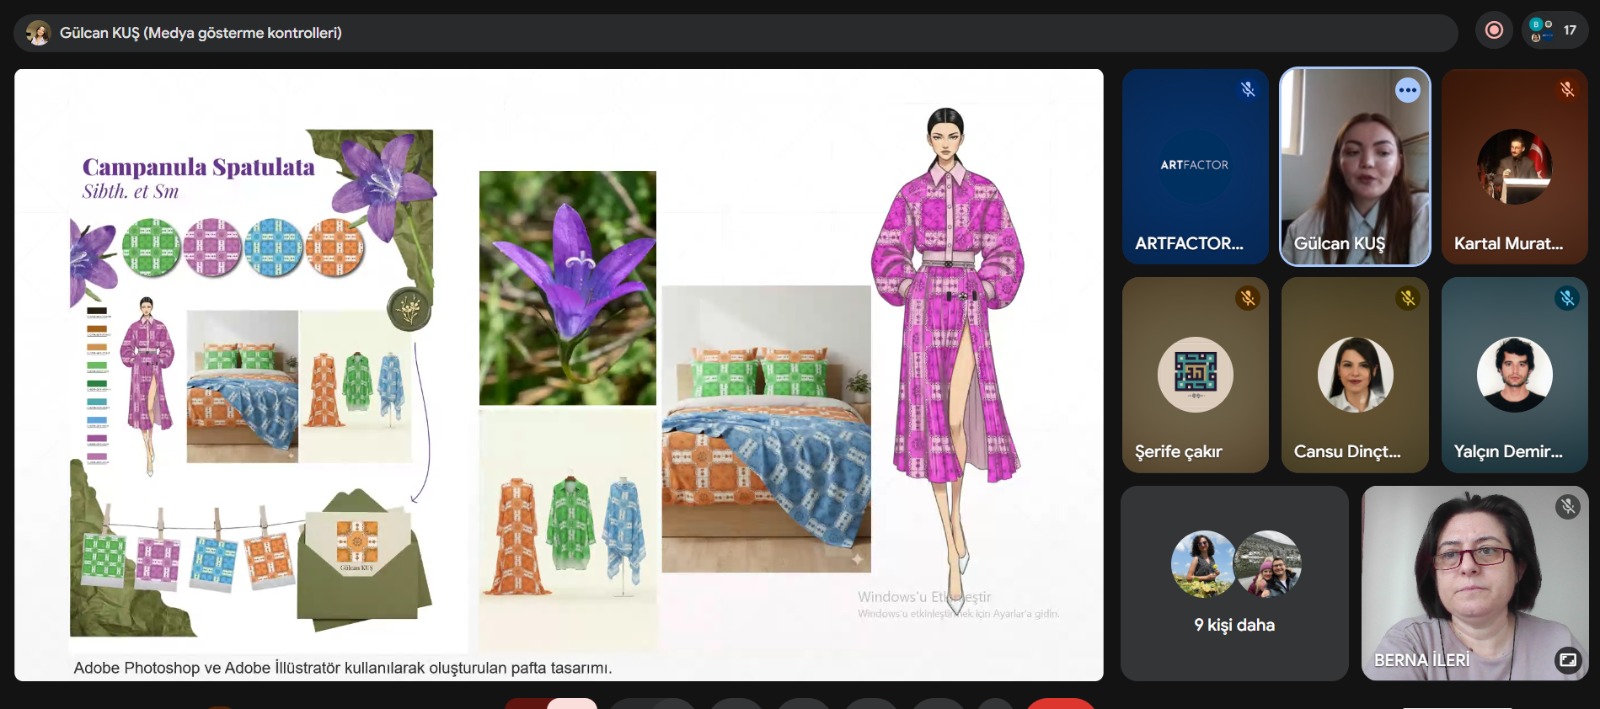The image size is (1600, 709).
Task: Select Yalçın Demir profile picture
Action: pos(1514,375)
